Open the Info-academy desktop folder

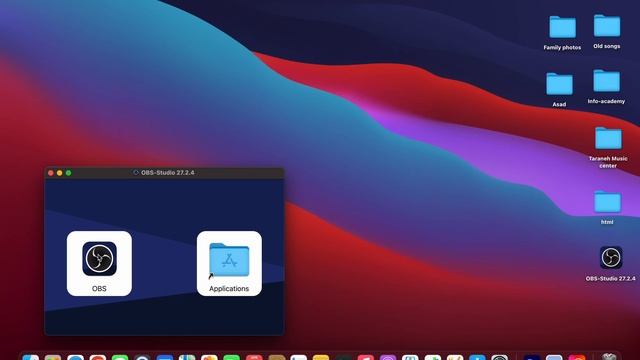click(606, 80)
